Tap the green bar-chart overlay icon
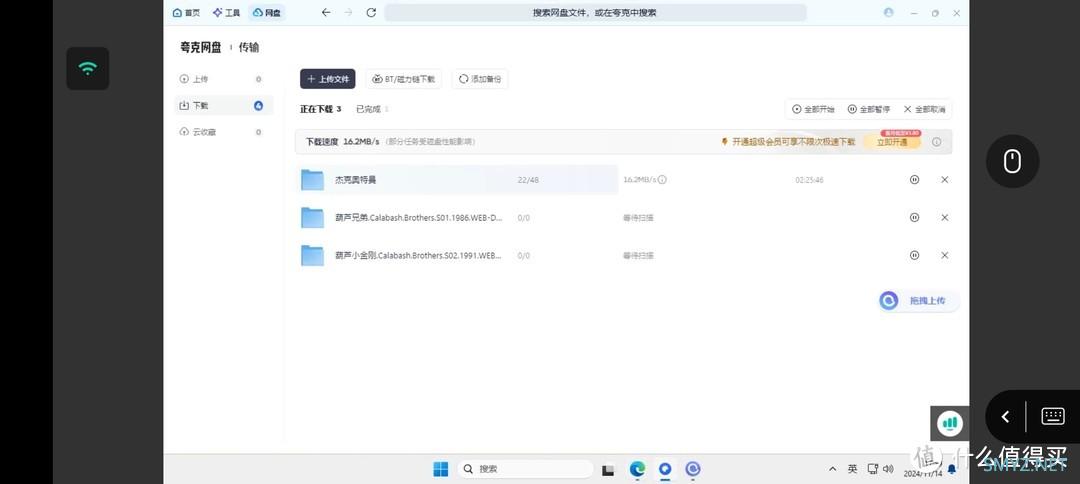 coord(950,423)
